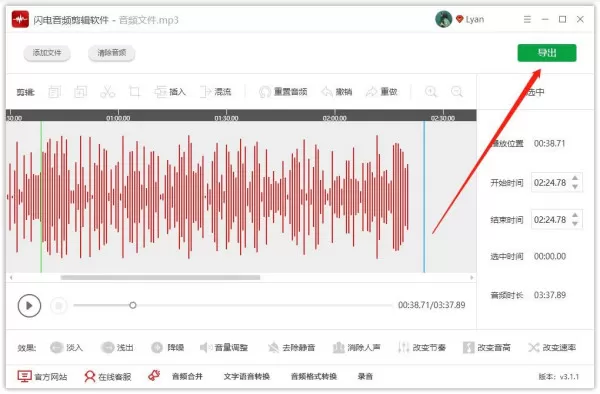
Task: Open the 音频合并 audio merge tool
Action: click(x=187, y=376)
